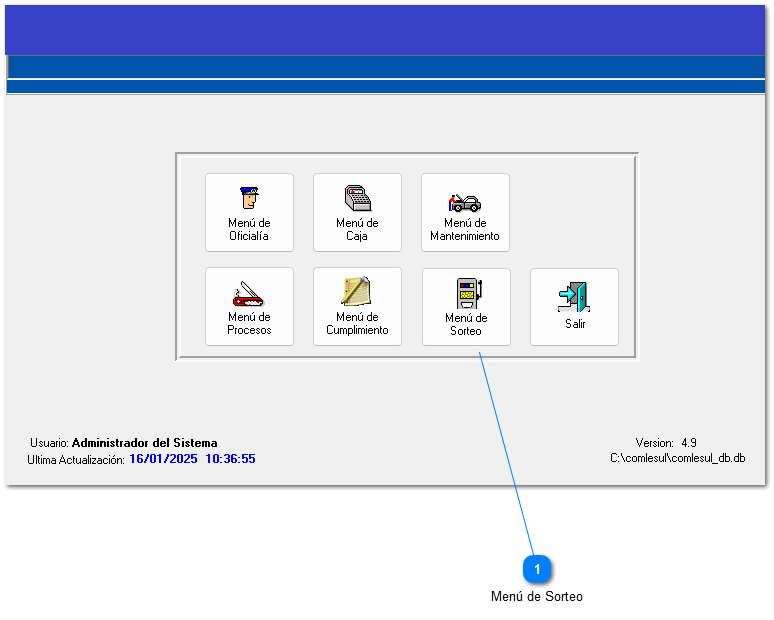This screenshot has width=774, height=620.
Task: Click the last update date 16/01/2025
Action: 163,460
